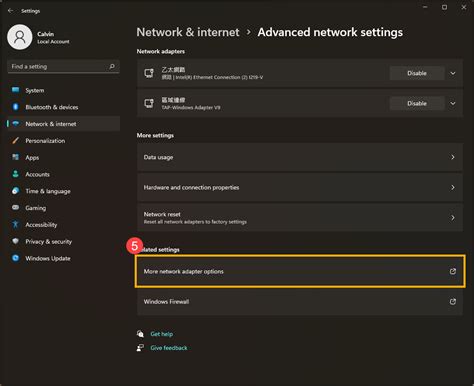Click the Give feedback icon
Viewport: 474px width, 386px height.
click(x=140, y=348)
